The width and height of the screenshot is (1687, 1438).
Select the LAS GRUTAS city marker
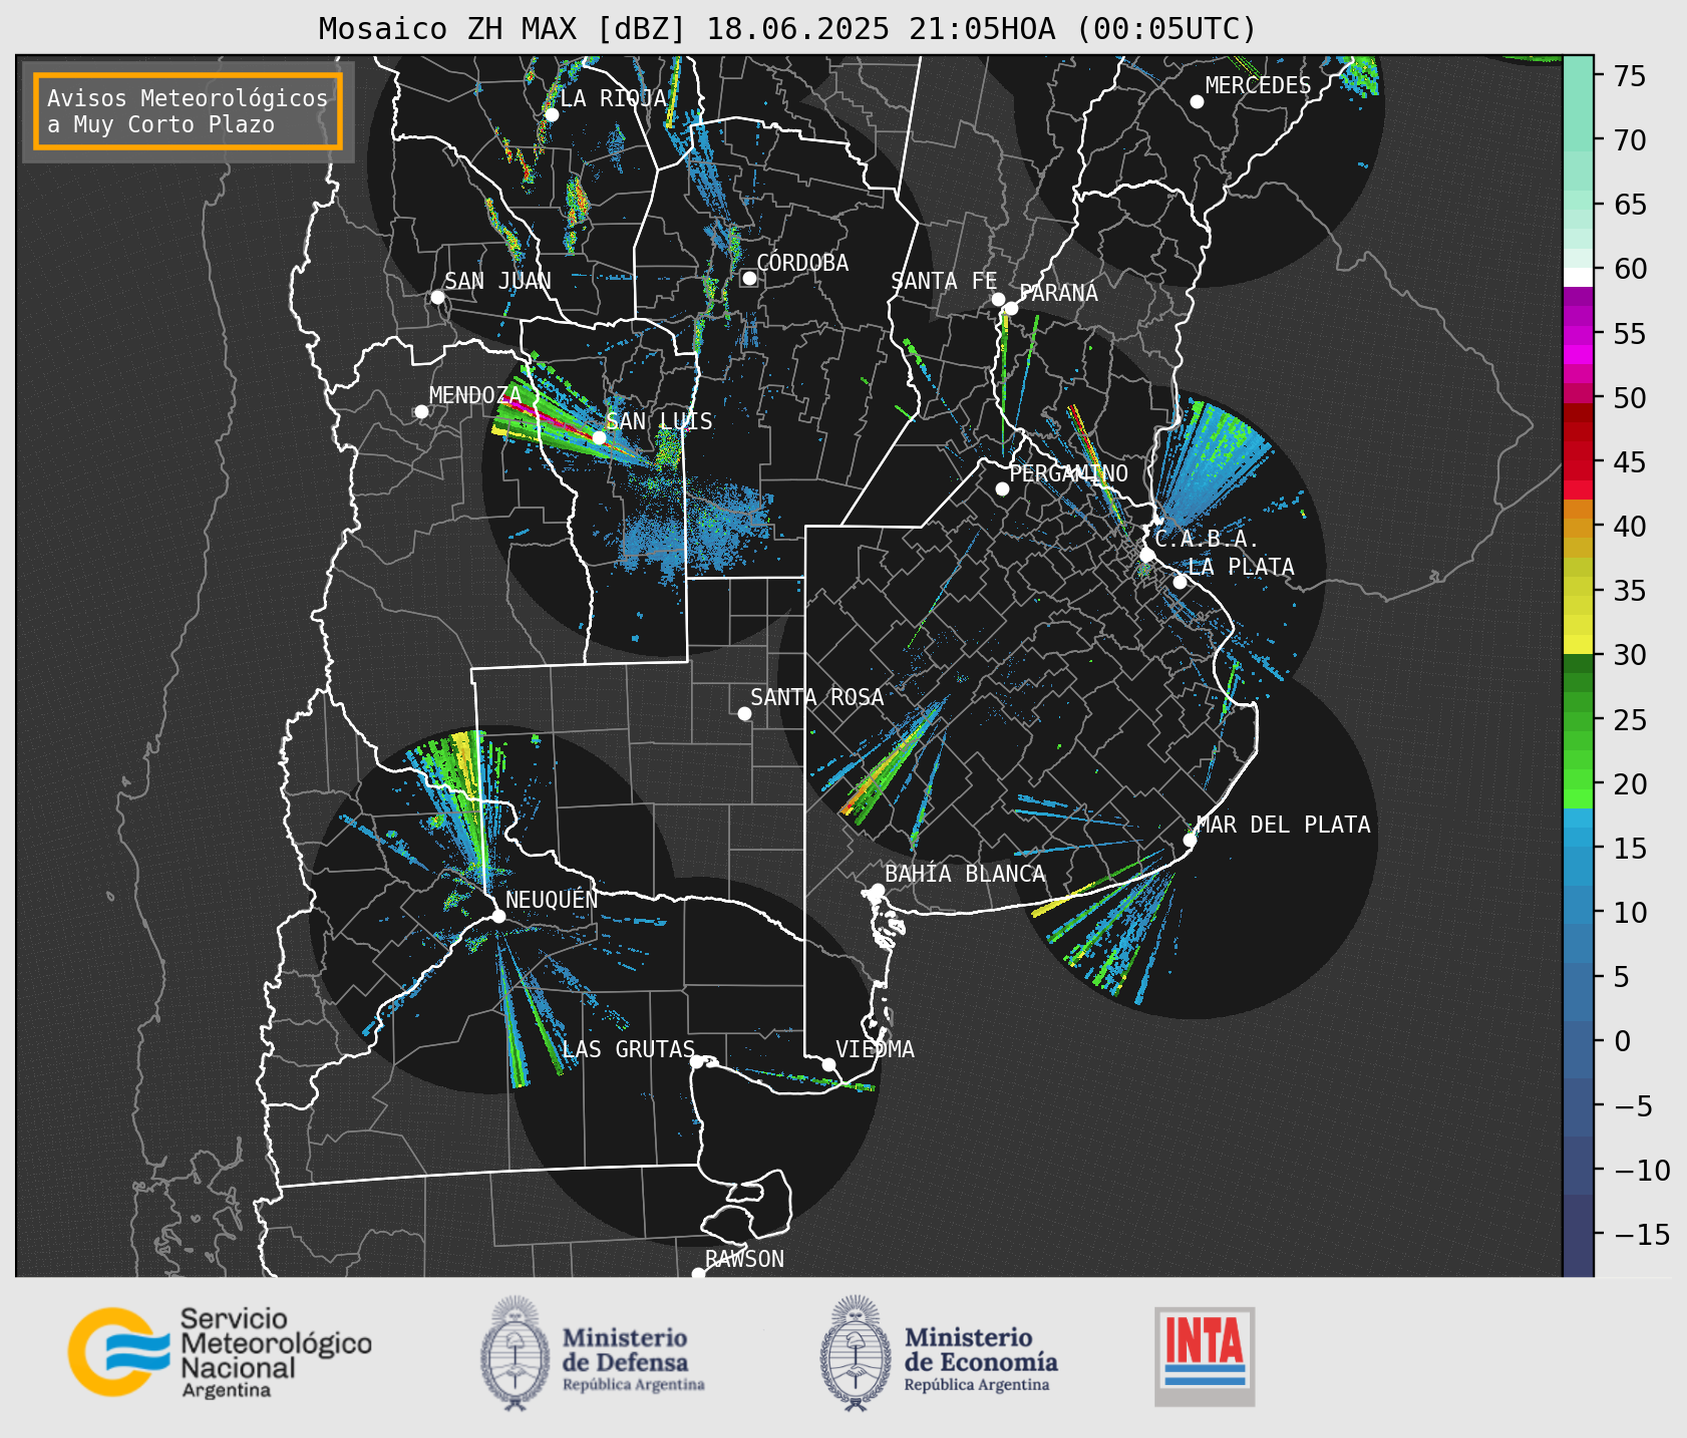697,1062
